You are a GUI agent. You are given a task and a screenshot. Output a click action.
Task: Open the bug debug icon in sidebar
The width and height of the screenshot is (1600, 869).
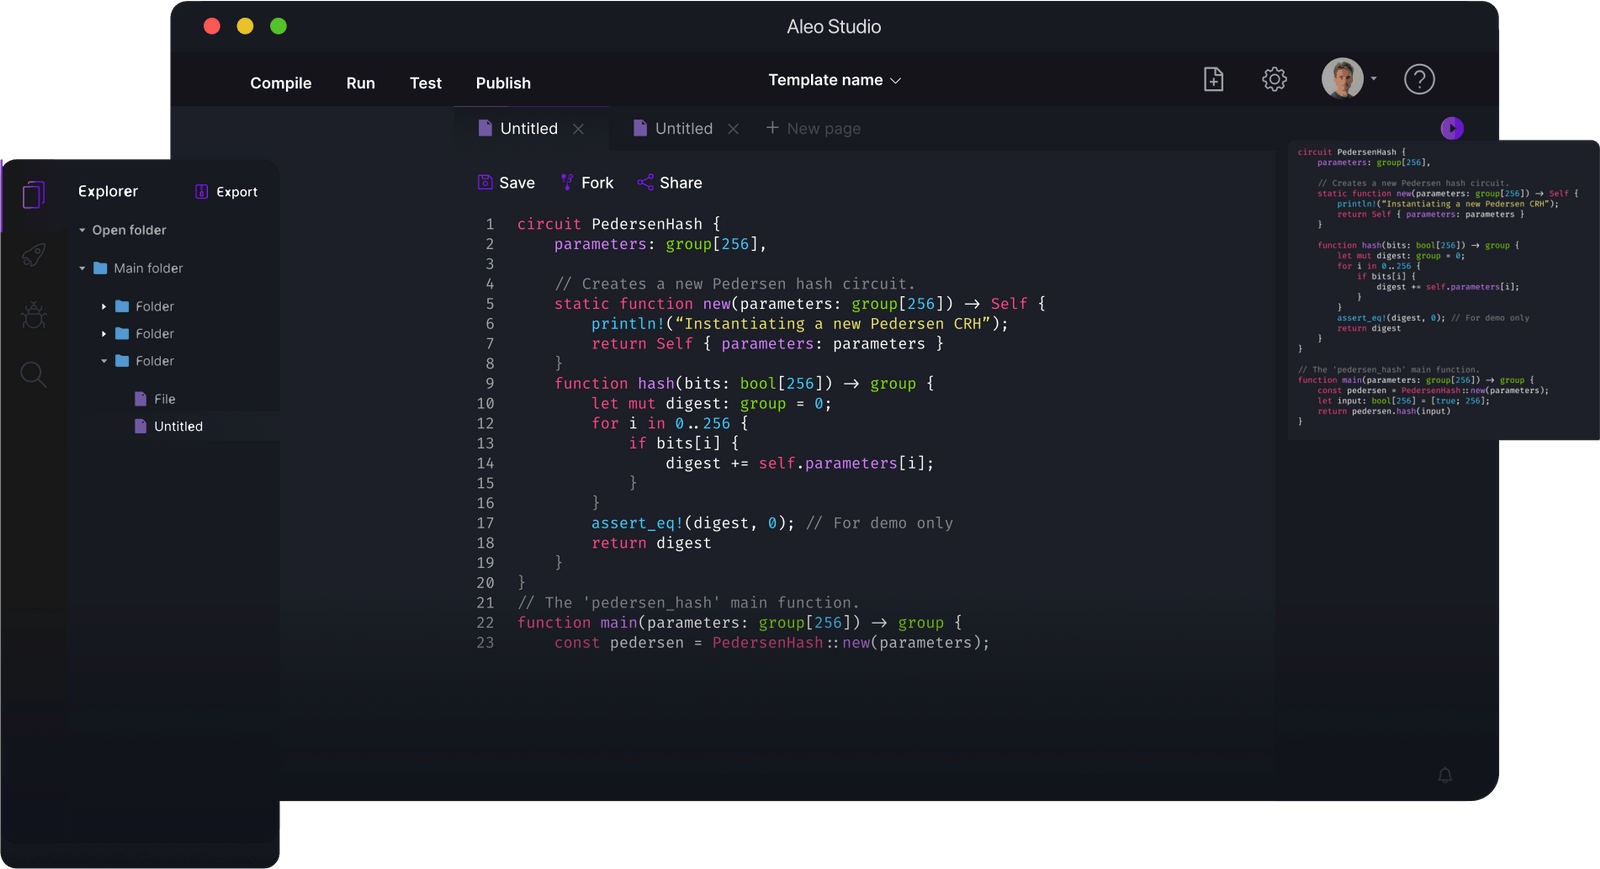coord(33,316)
